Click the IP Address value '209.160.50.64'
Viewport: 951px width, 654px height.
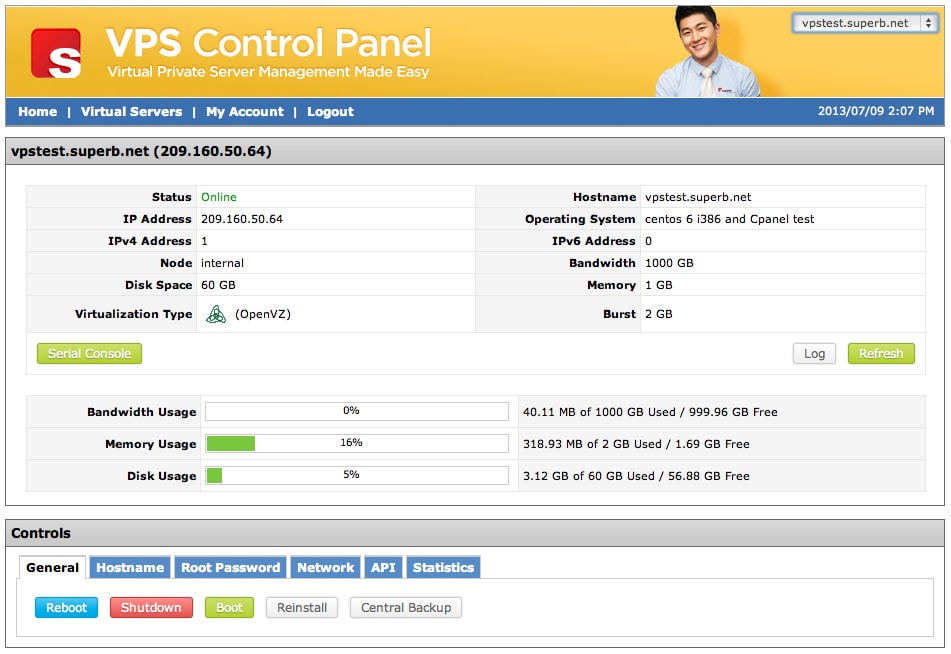point(242,219)
